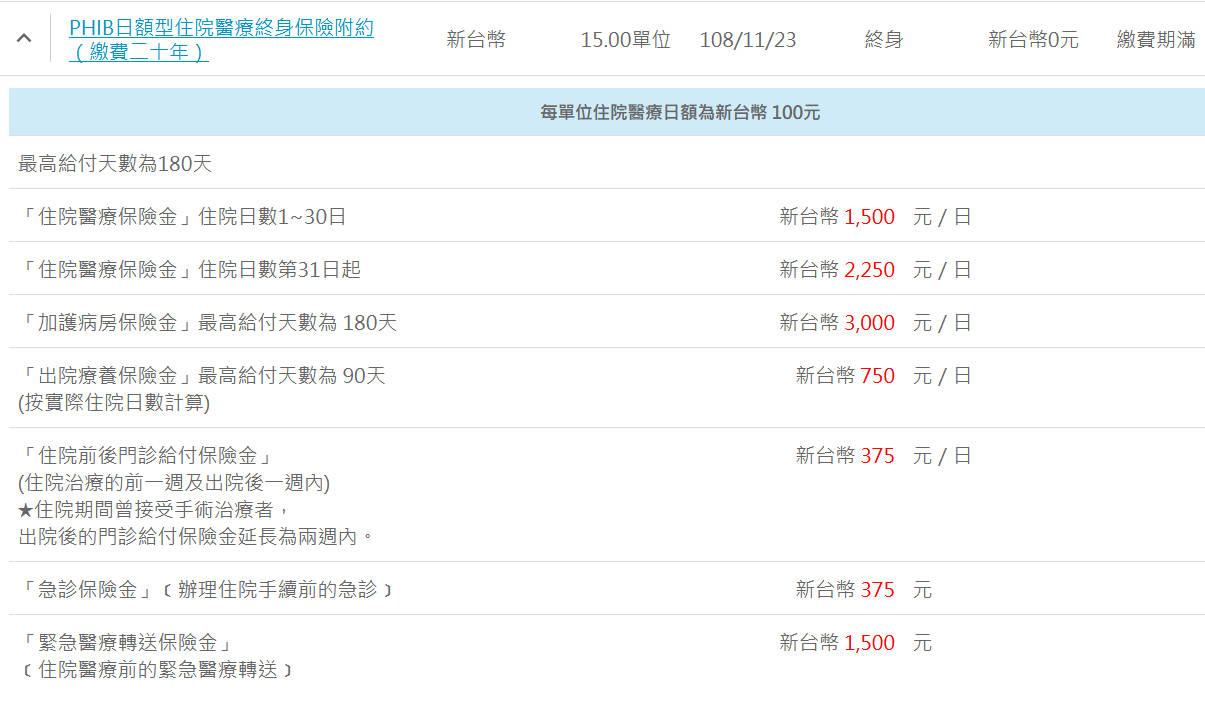Click the red 1,500 元/日 amount

[869, 217]
